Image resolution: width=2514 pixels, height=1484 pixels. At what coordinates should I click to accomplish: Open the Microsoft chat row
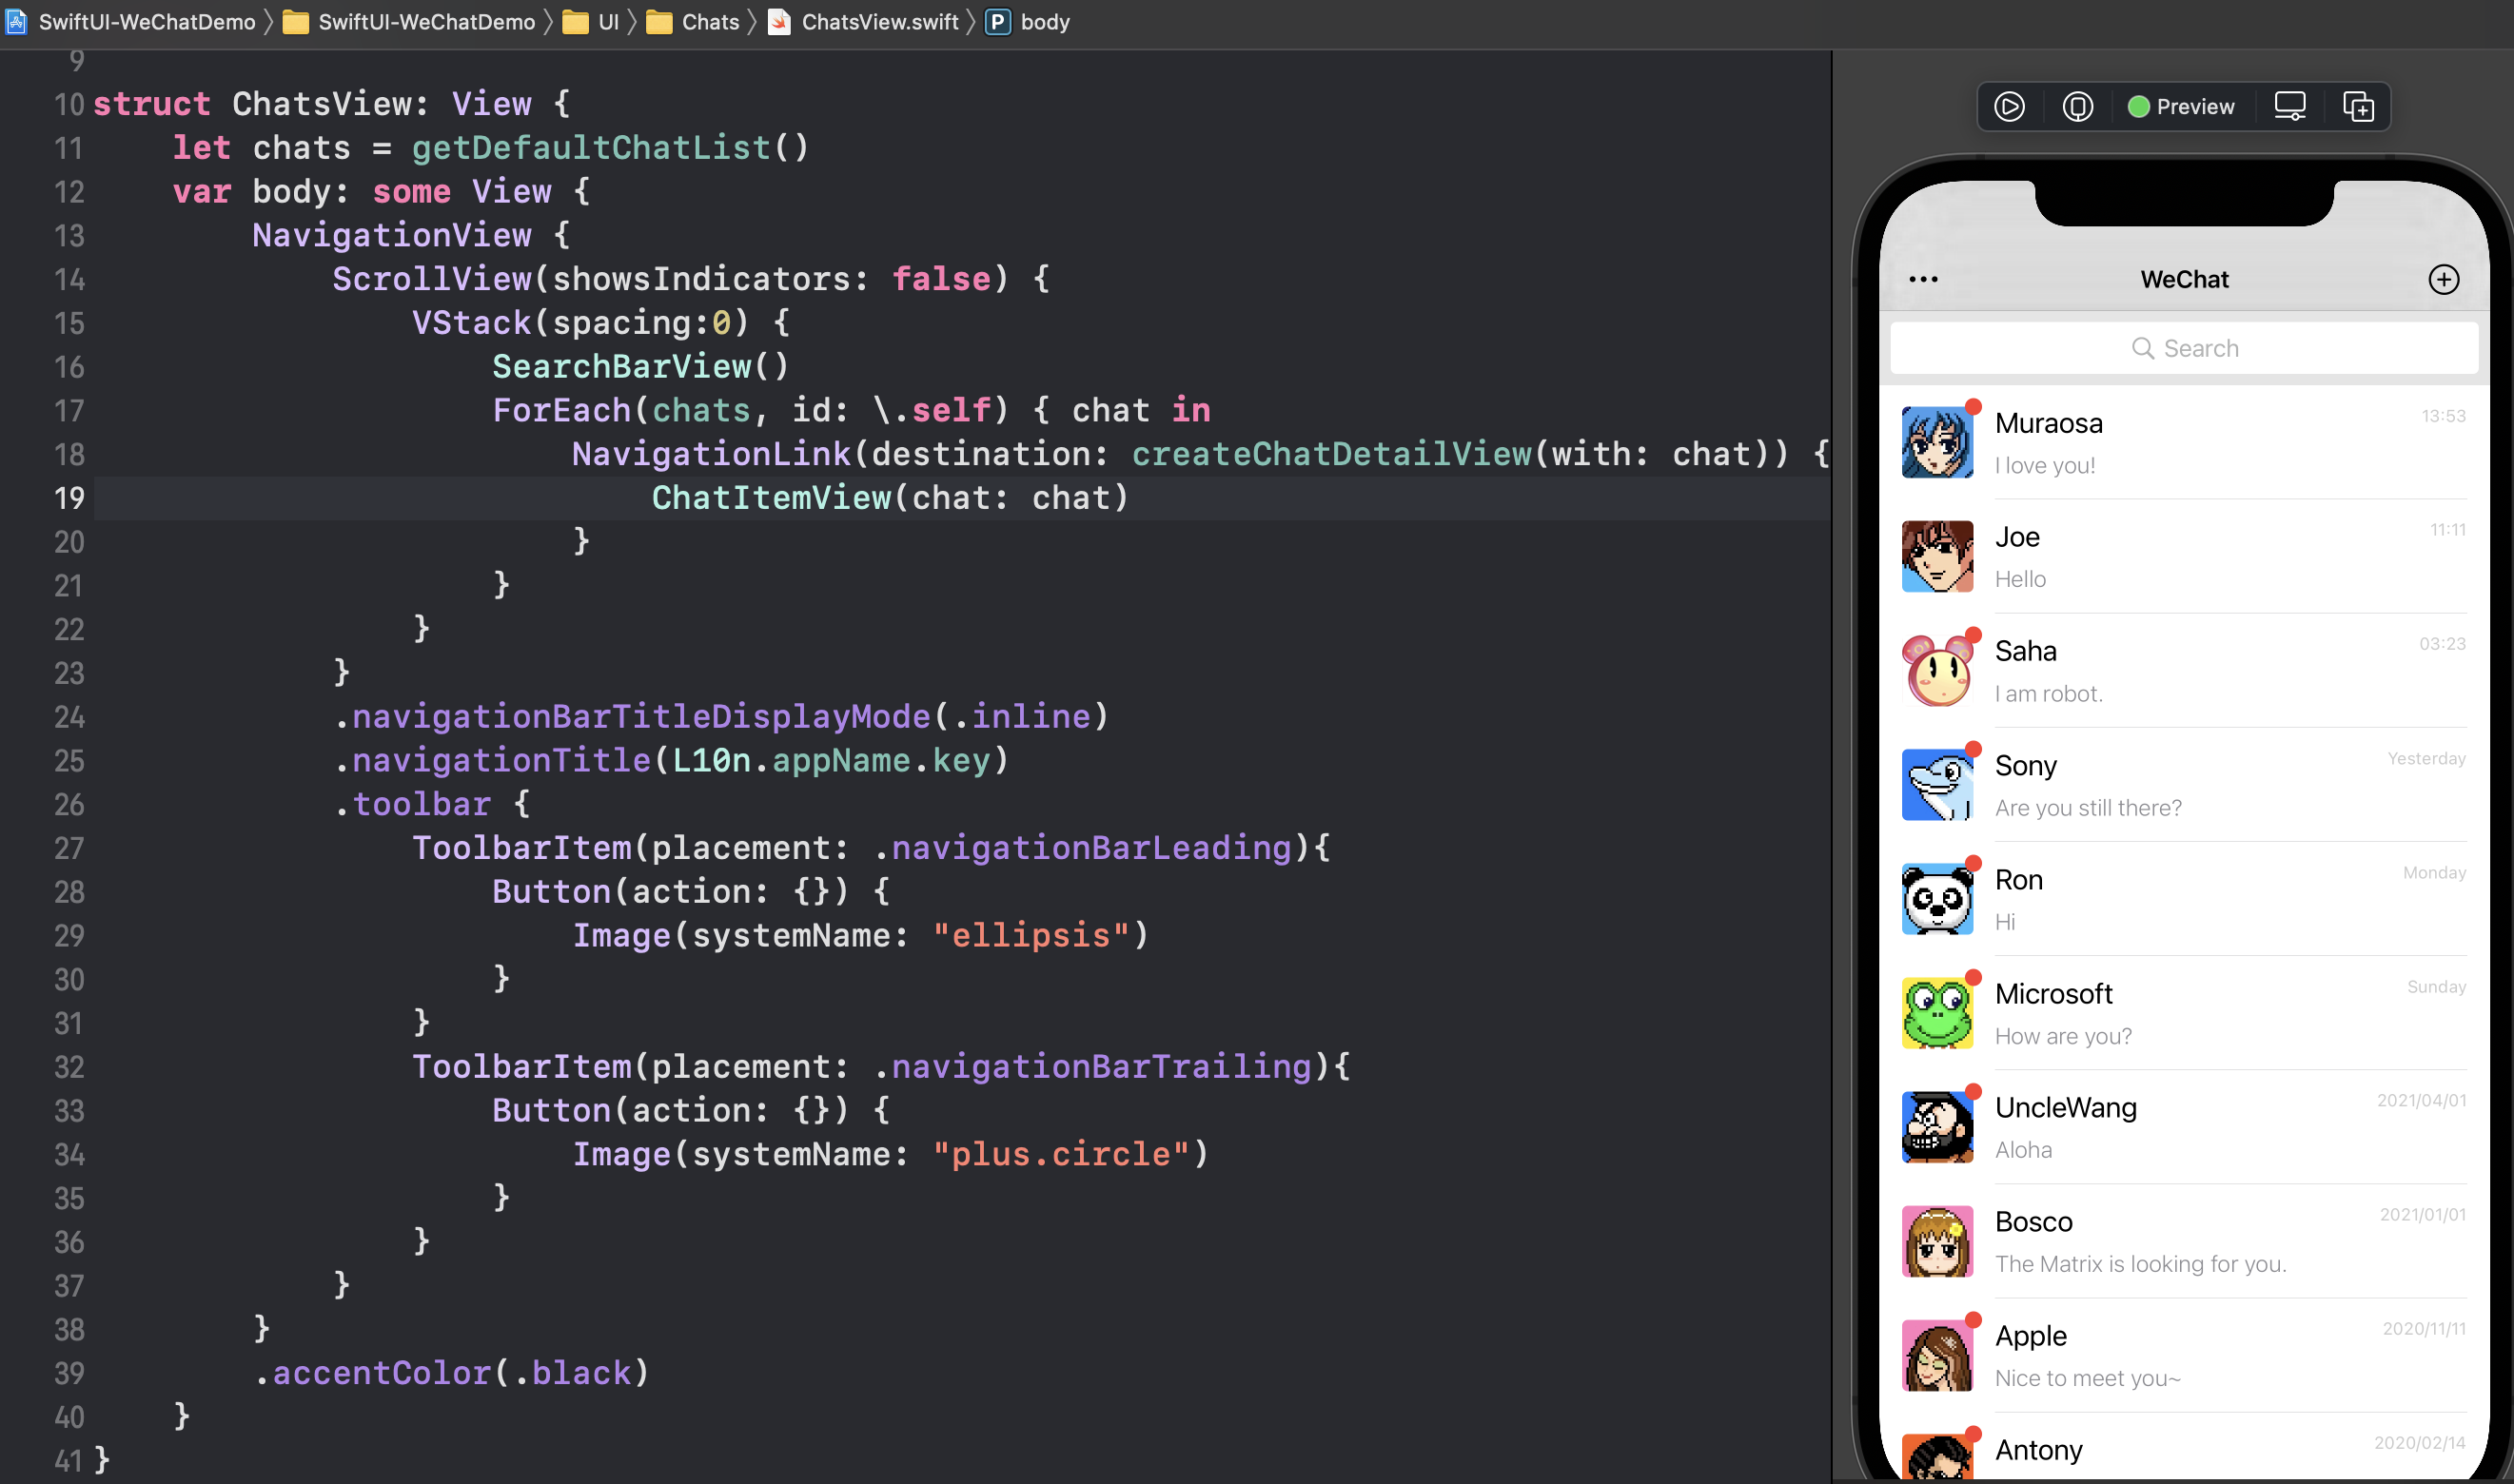2183,1014
